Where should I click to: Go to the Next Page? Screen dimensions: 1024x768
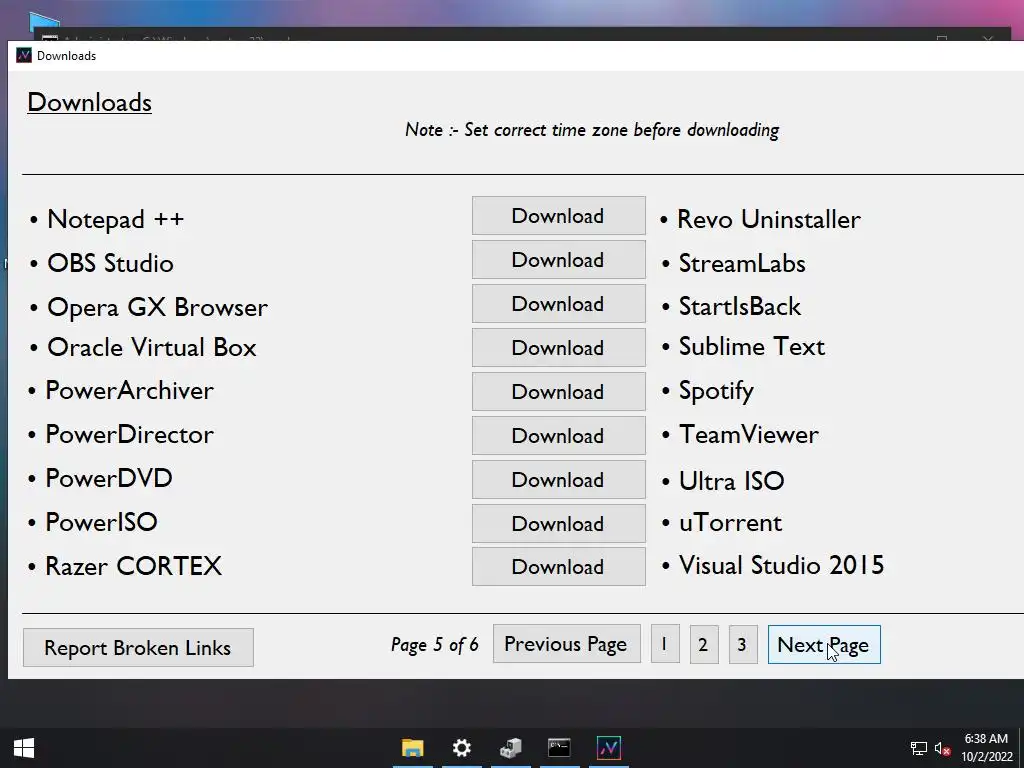(824, 645)
